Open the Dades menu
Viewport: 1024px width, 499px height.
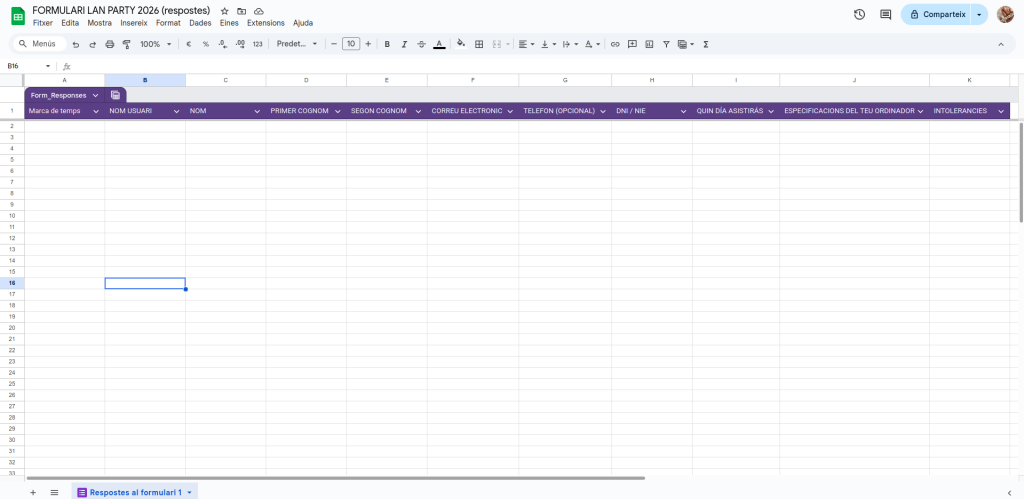coord(200,23)
